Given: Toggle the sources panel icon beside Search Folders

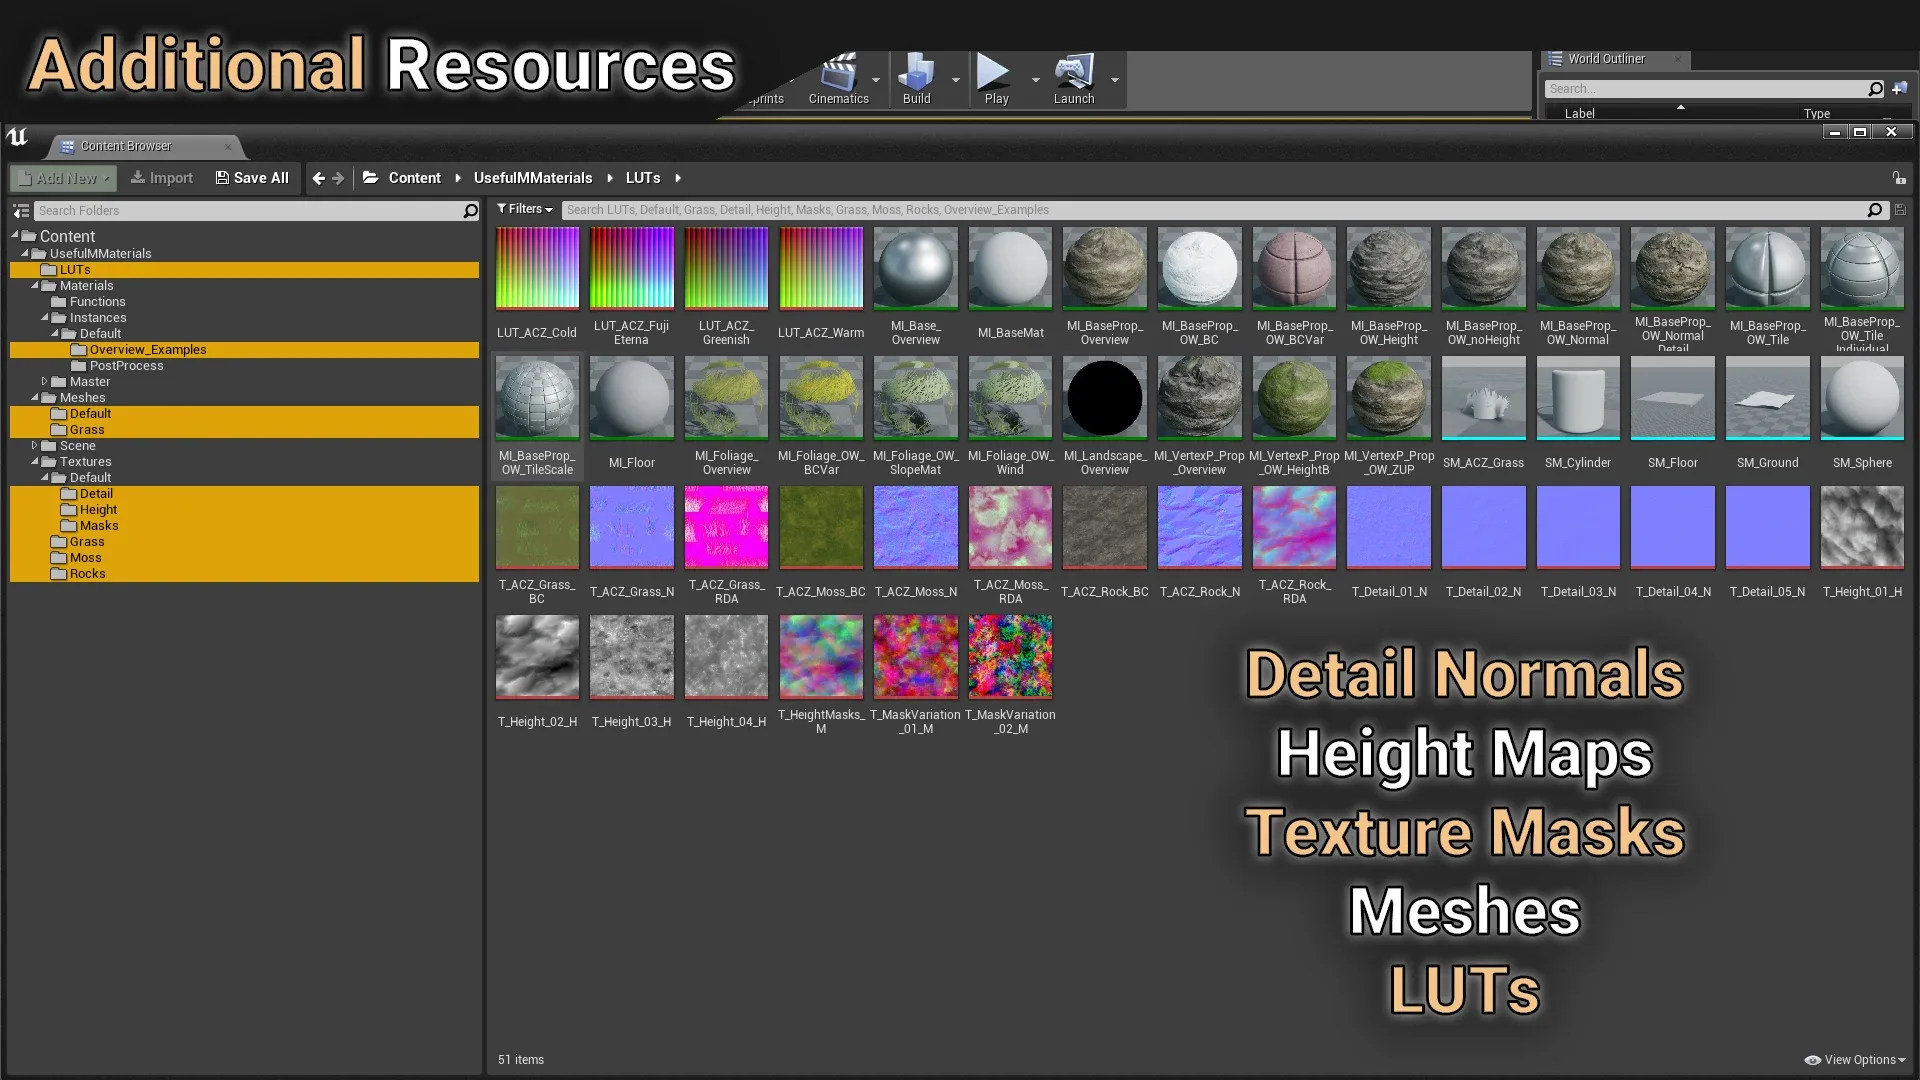Looking at the screenshot, I should (21, 211).
